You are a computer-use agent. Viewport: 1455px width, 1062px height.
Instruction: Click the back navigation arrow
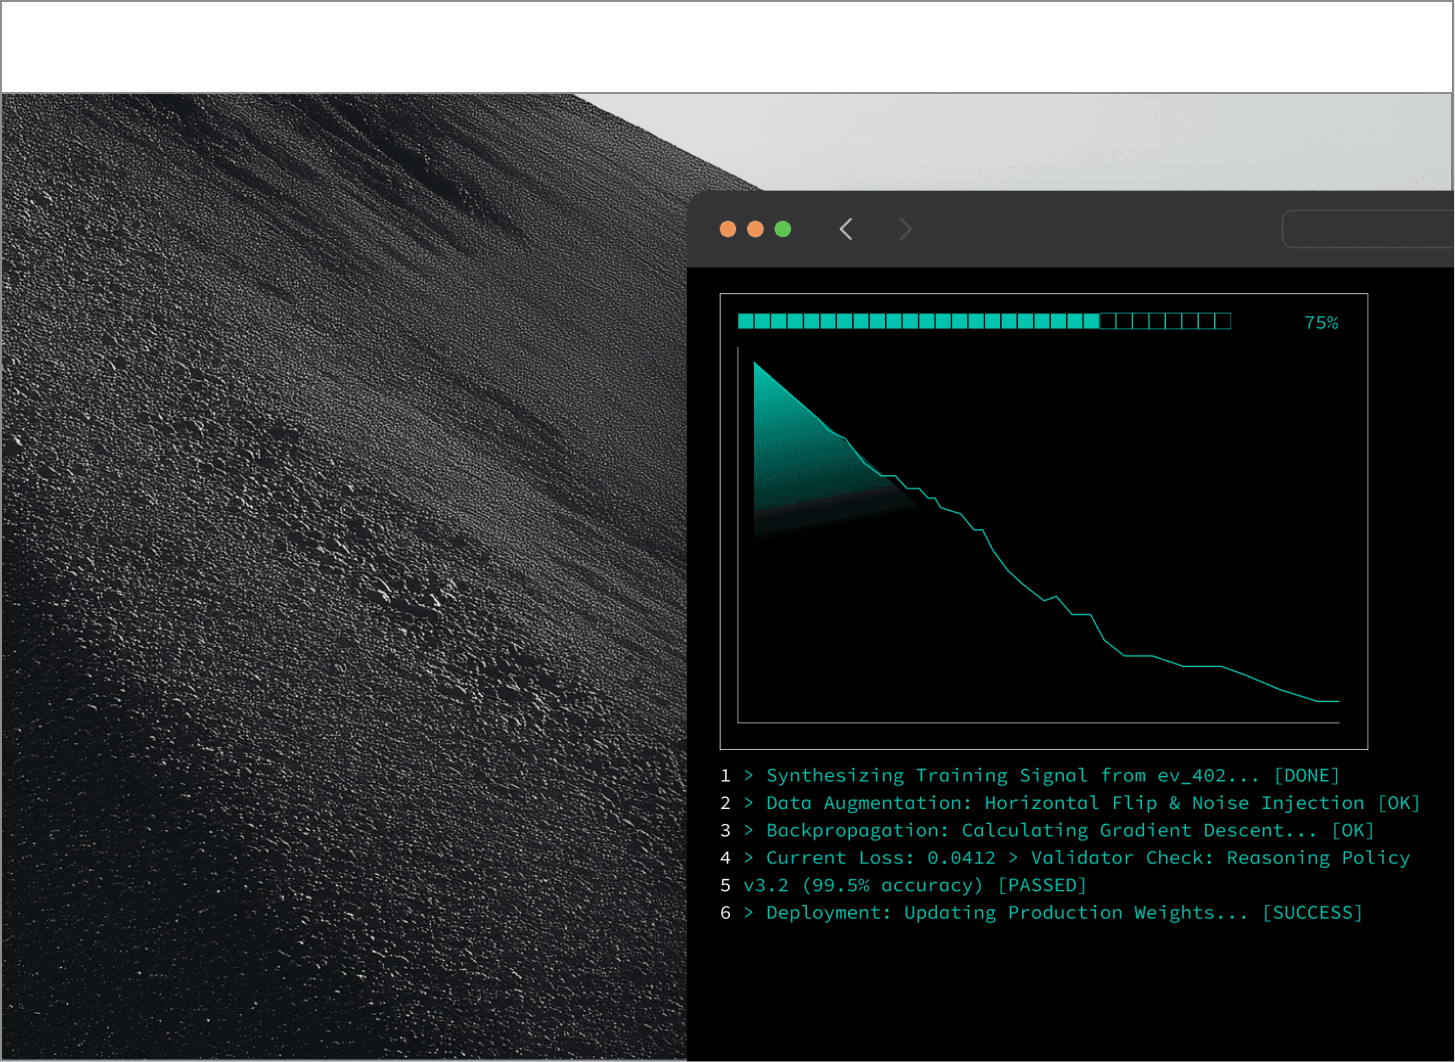[846, 229]
